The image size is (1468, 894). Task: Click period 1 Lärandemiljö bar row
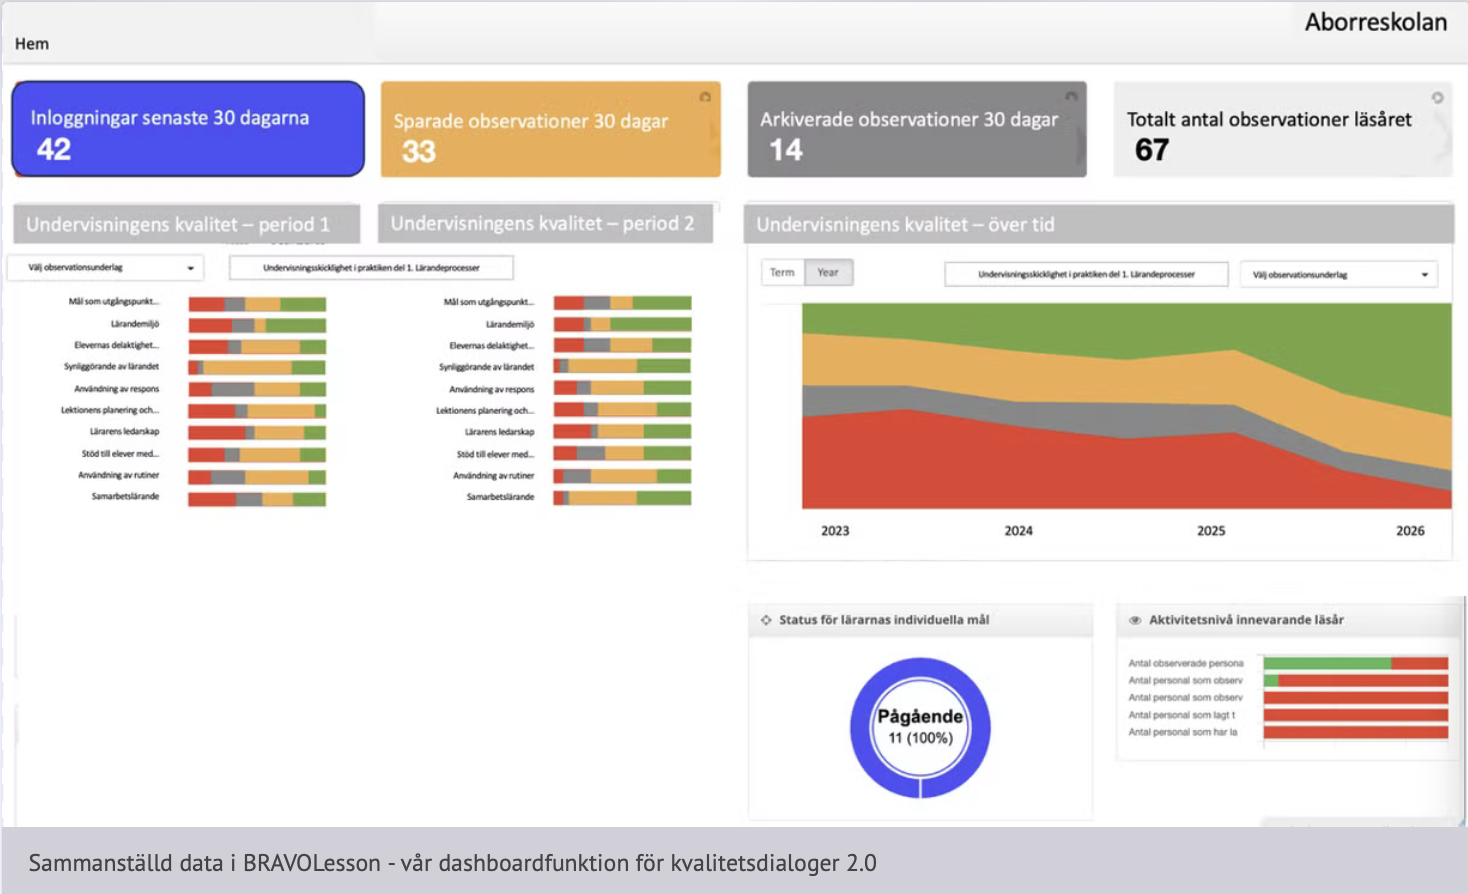click(257, 325)
